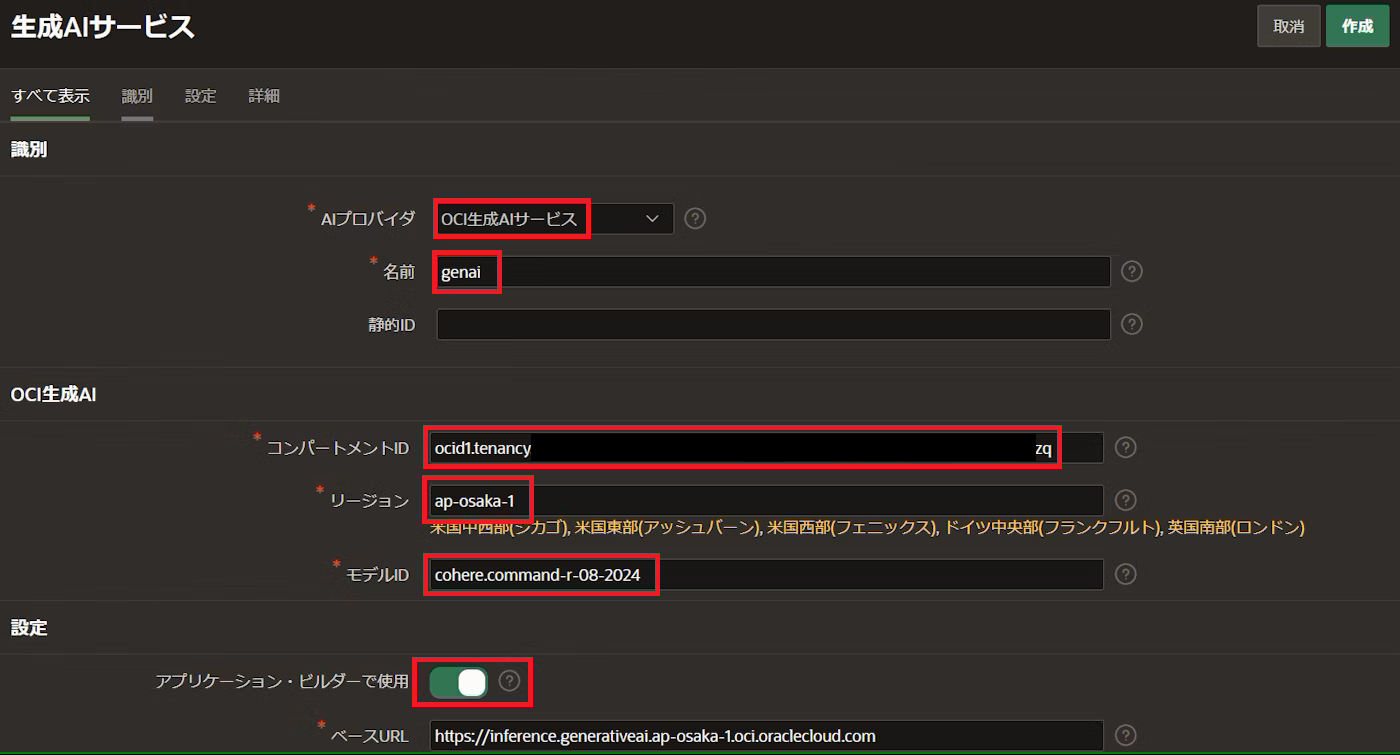This screenshot has width=1400, height=755.
Task: Show help for リージョン field
Action: click(1125, 500)
